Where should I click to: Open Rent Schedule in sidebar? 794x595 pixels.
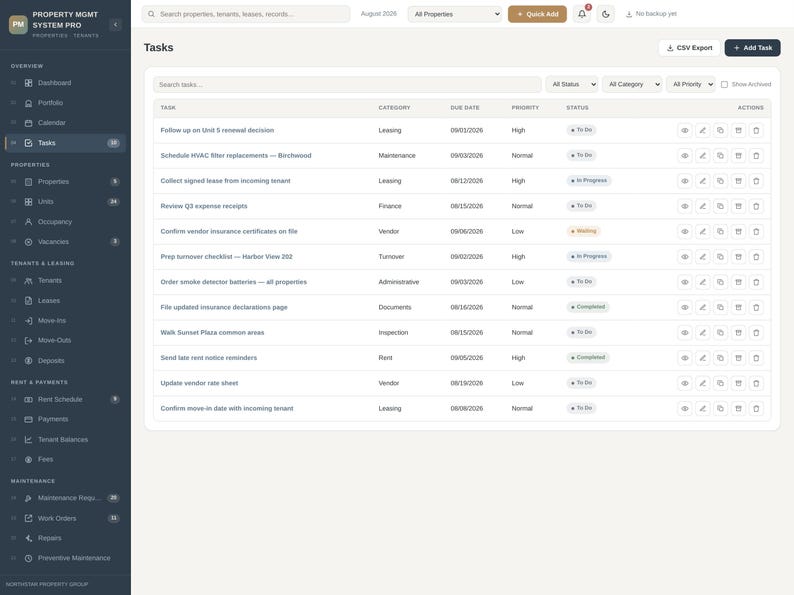click(x=65, y=400)
